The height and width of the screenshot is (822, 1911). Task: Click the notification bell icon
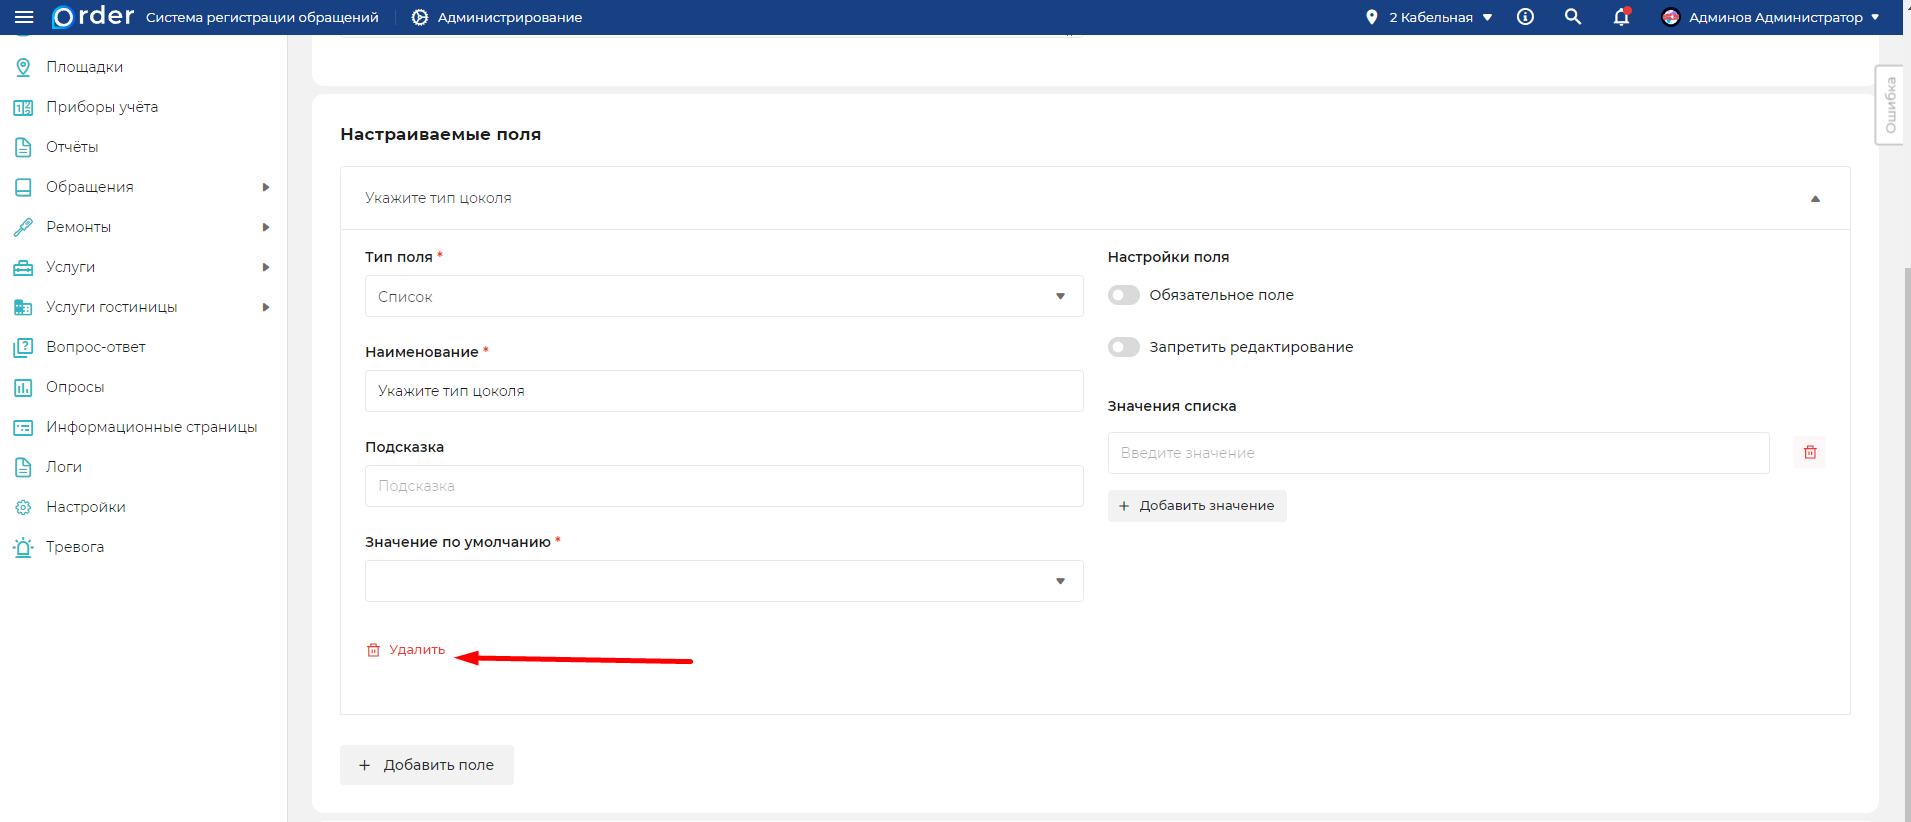[x=1621, y=17]
